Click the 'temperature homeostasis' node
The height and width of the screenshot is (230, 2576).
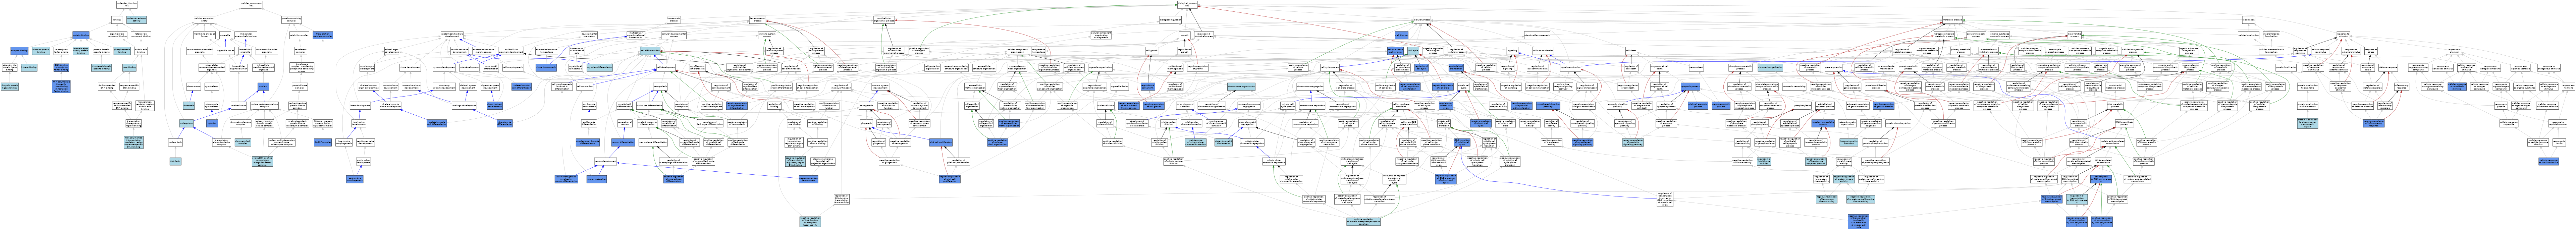click(x=1039, y=51)
